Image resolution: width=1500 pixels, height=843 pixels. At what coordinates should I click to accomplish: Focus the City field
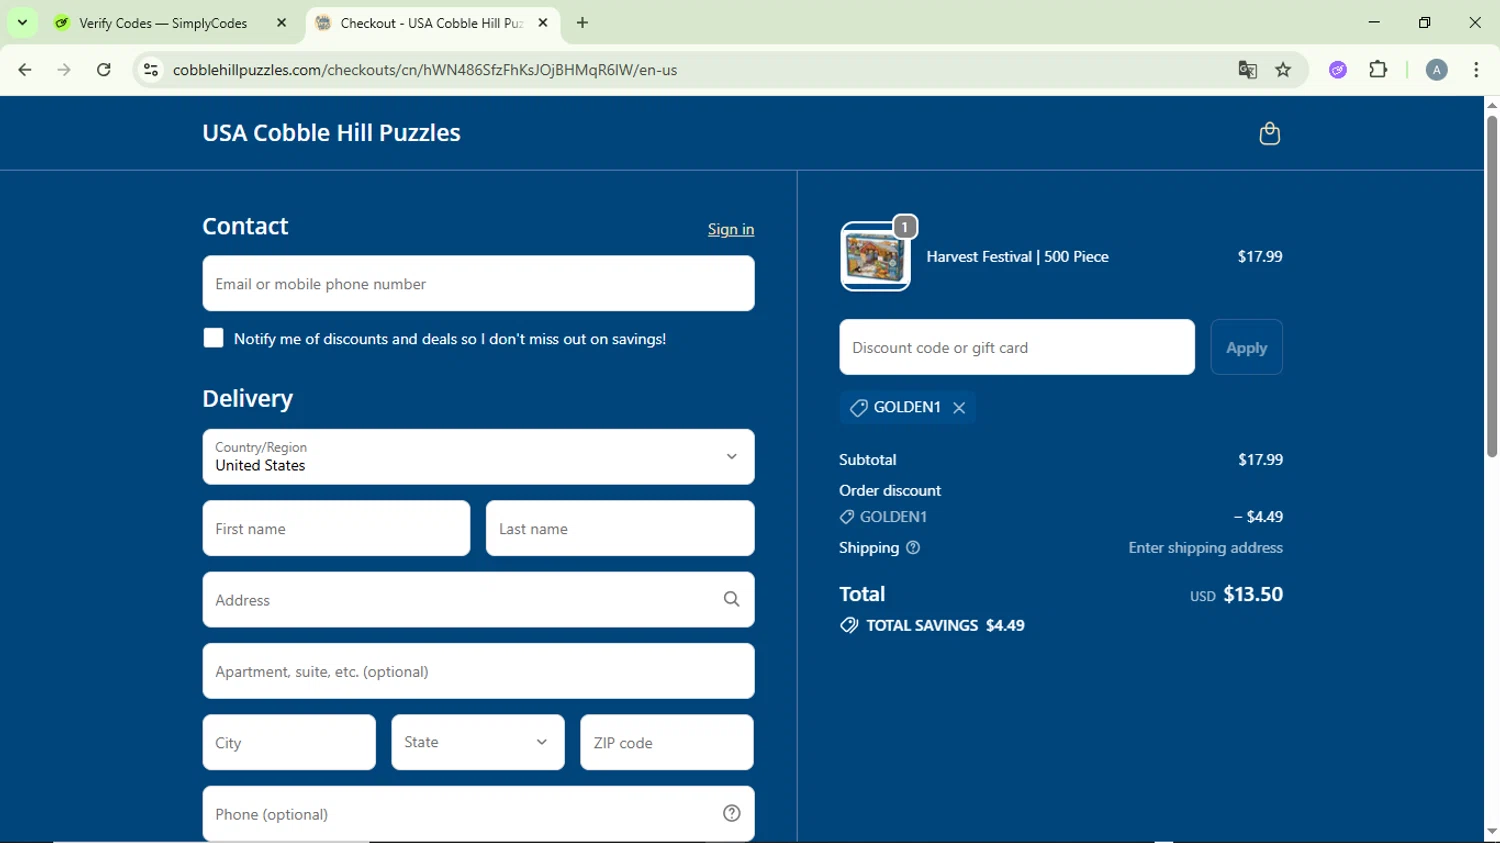[289, 742]
